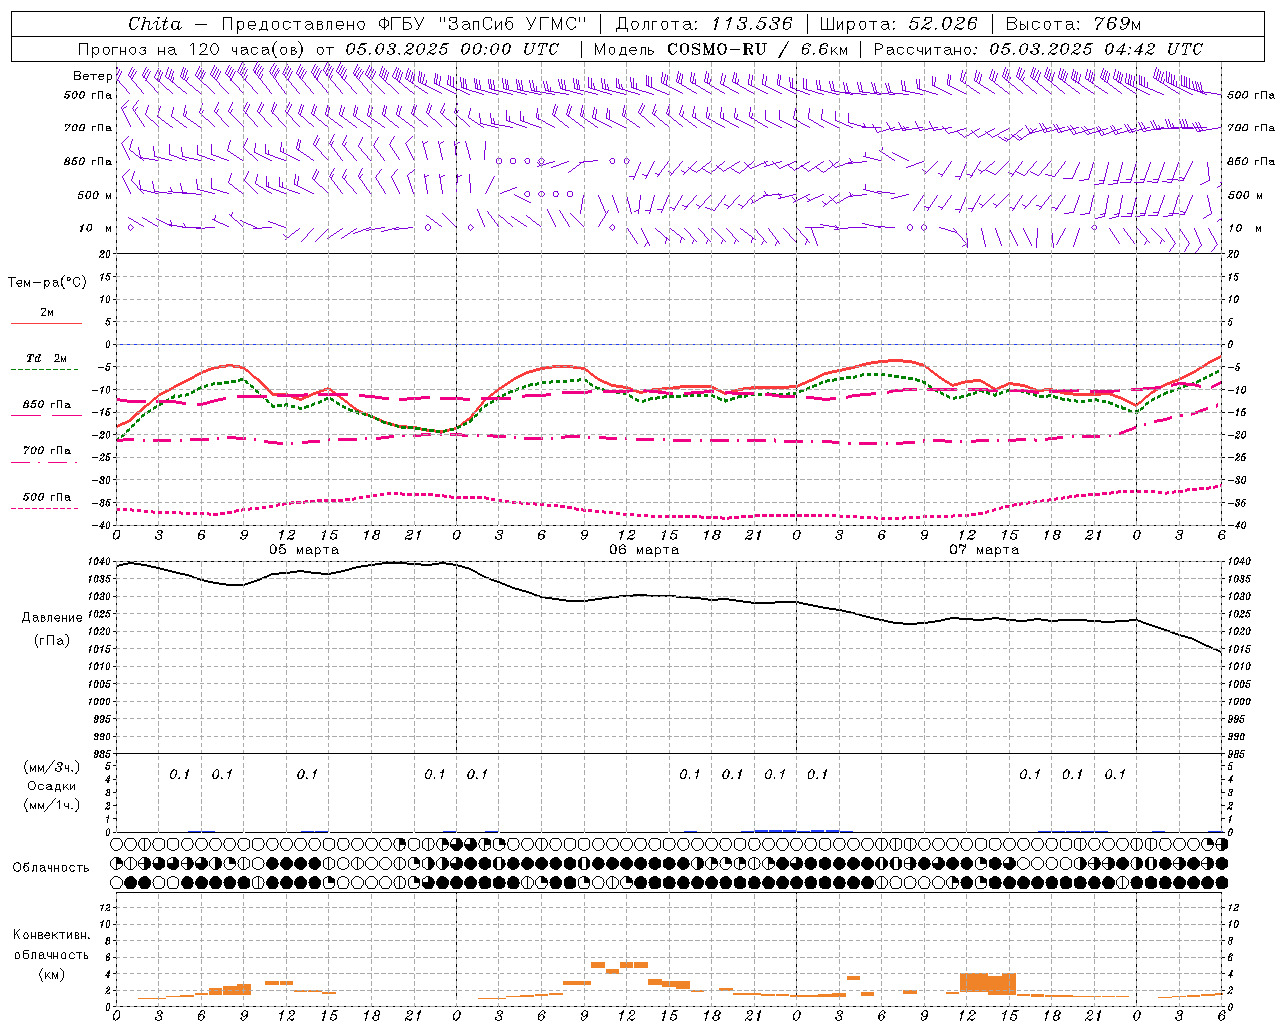The width and height of the screenshot is (1280, 1024).
Task: Click "500 гПа" wind label on right side
Action: pyautogui.click(x=1251, y=95)
